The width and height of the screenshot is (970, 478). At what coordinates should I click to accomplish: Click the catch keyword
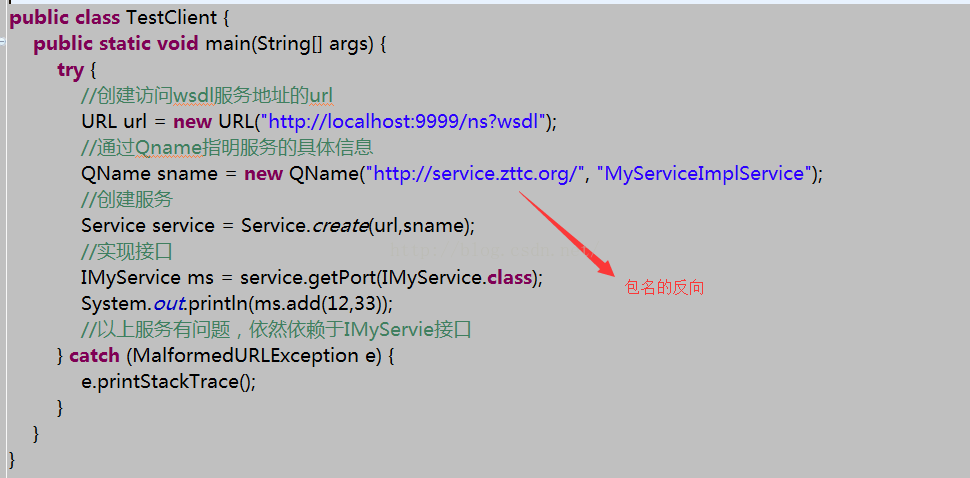94,356
